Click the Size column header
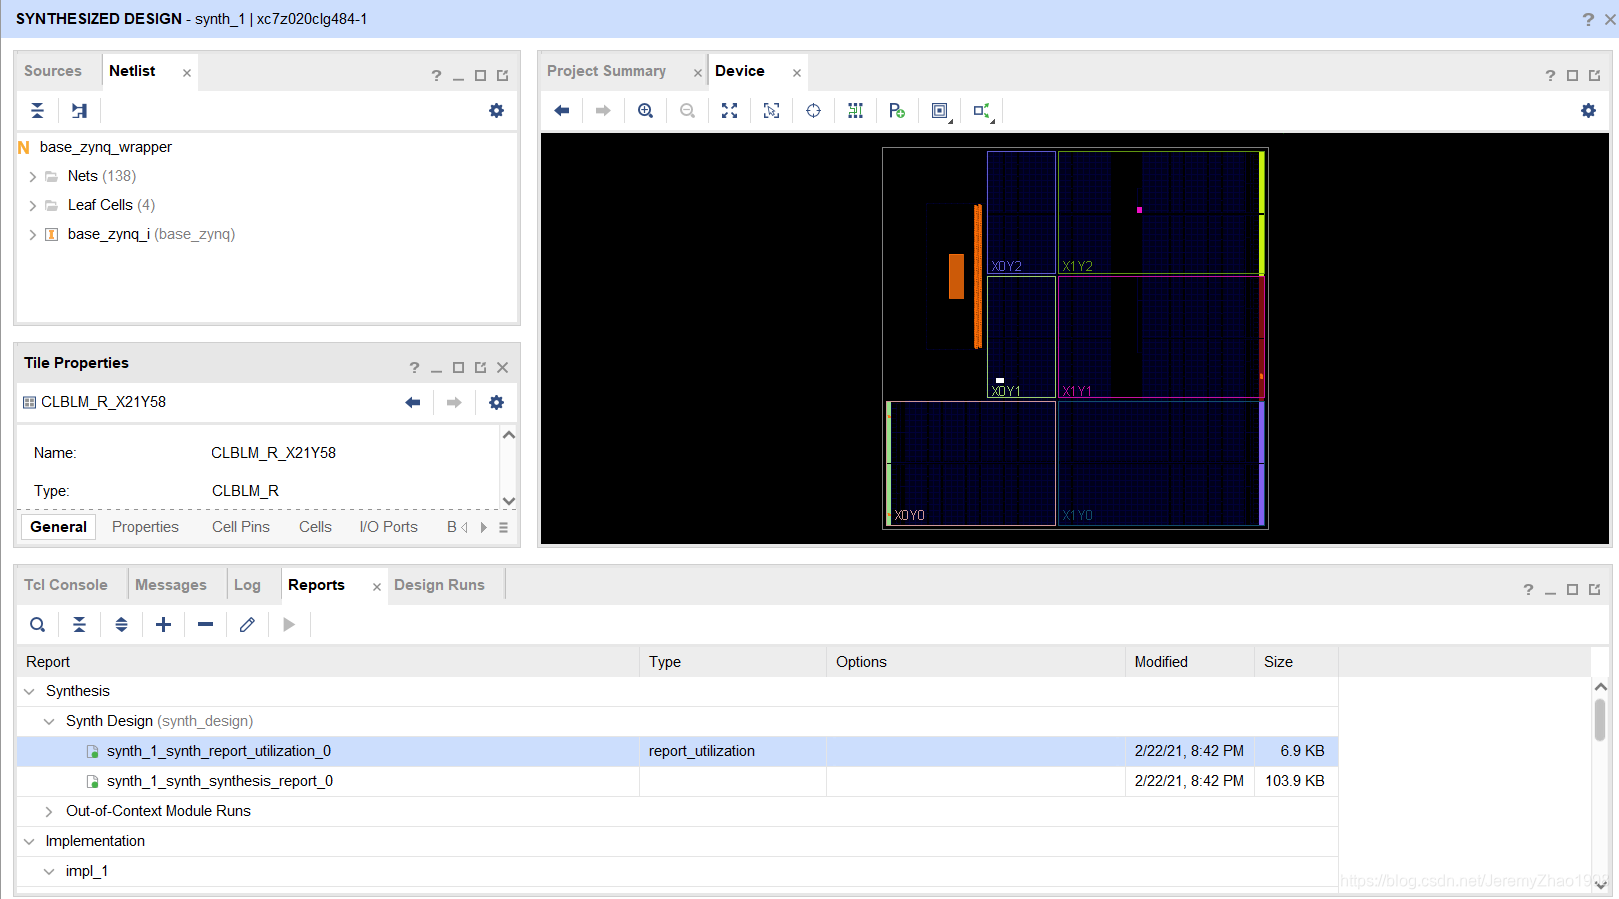The height and width of the screenshot is (899, 1619). pyautogui.click(x=1296, y=662)
